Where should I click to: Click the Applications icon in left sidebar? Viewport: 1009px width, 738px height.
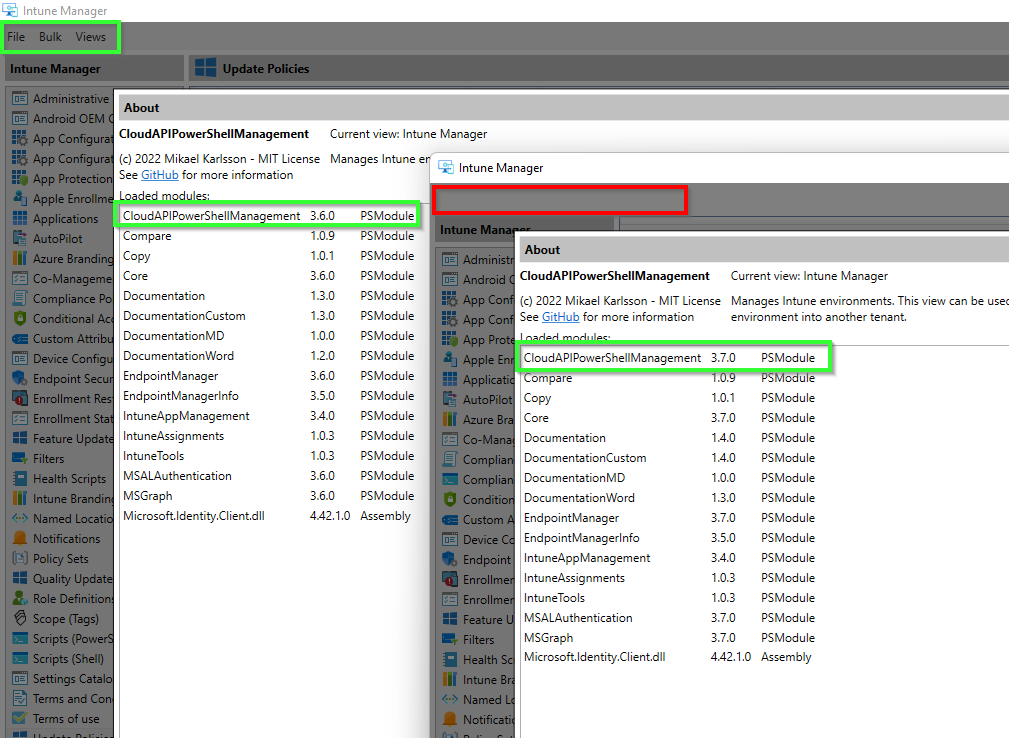point(20,218)
